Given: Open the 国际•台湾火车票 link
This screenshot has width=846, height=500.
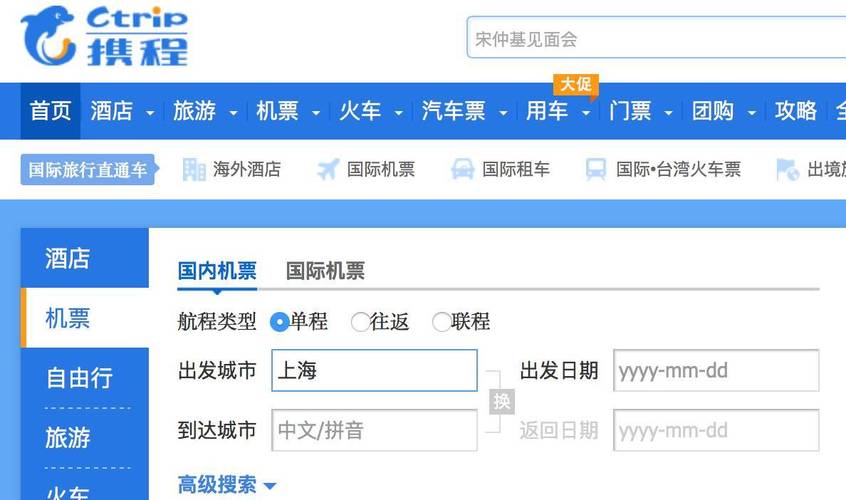Looking at the screenshot, I should [678, 169].
